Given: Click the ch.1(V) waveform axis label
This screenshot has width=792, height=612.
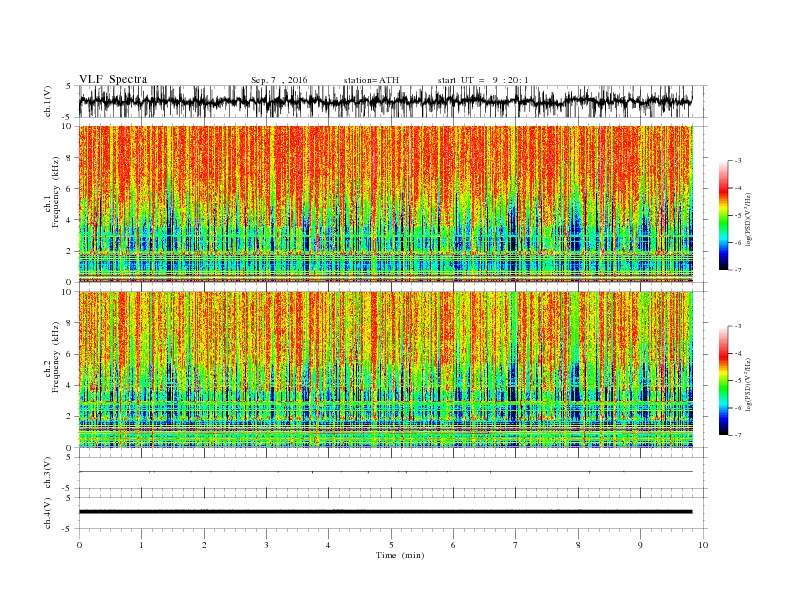Looking at the screenshot, I should [48, 101].
